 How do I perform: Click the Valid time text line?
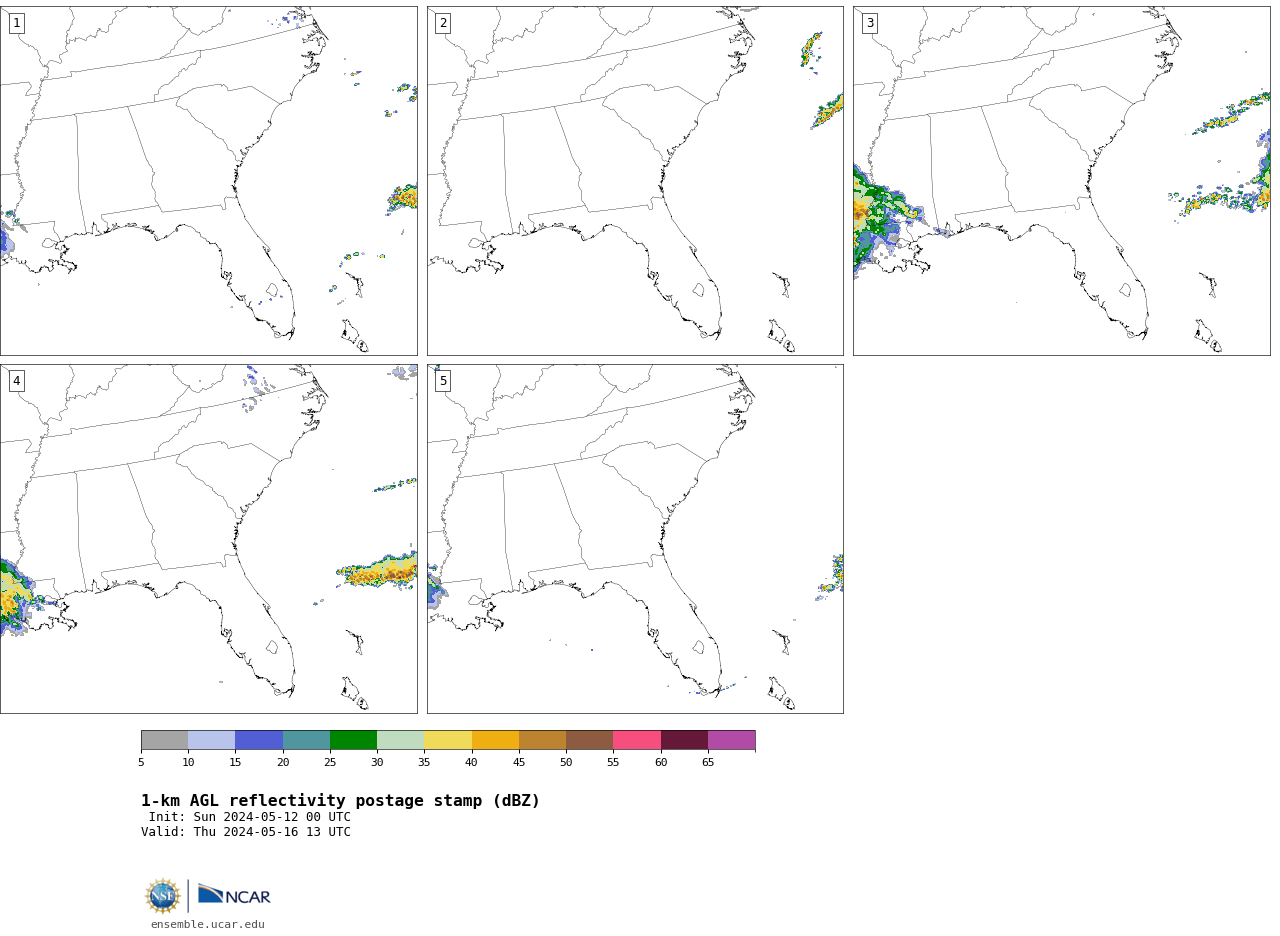246,832
